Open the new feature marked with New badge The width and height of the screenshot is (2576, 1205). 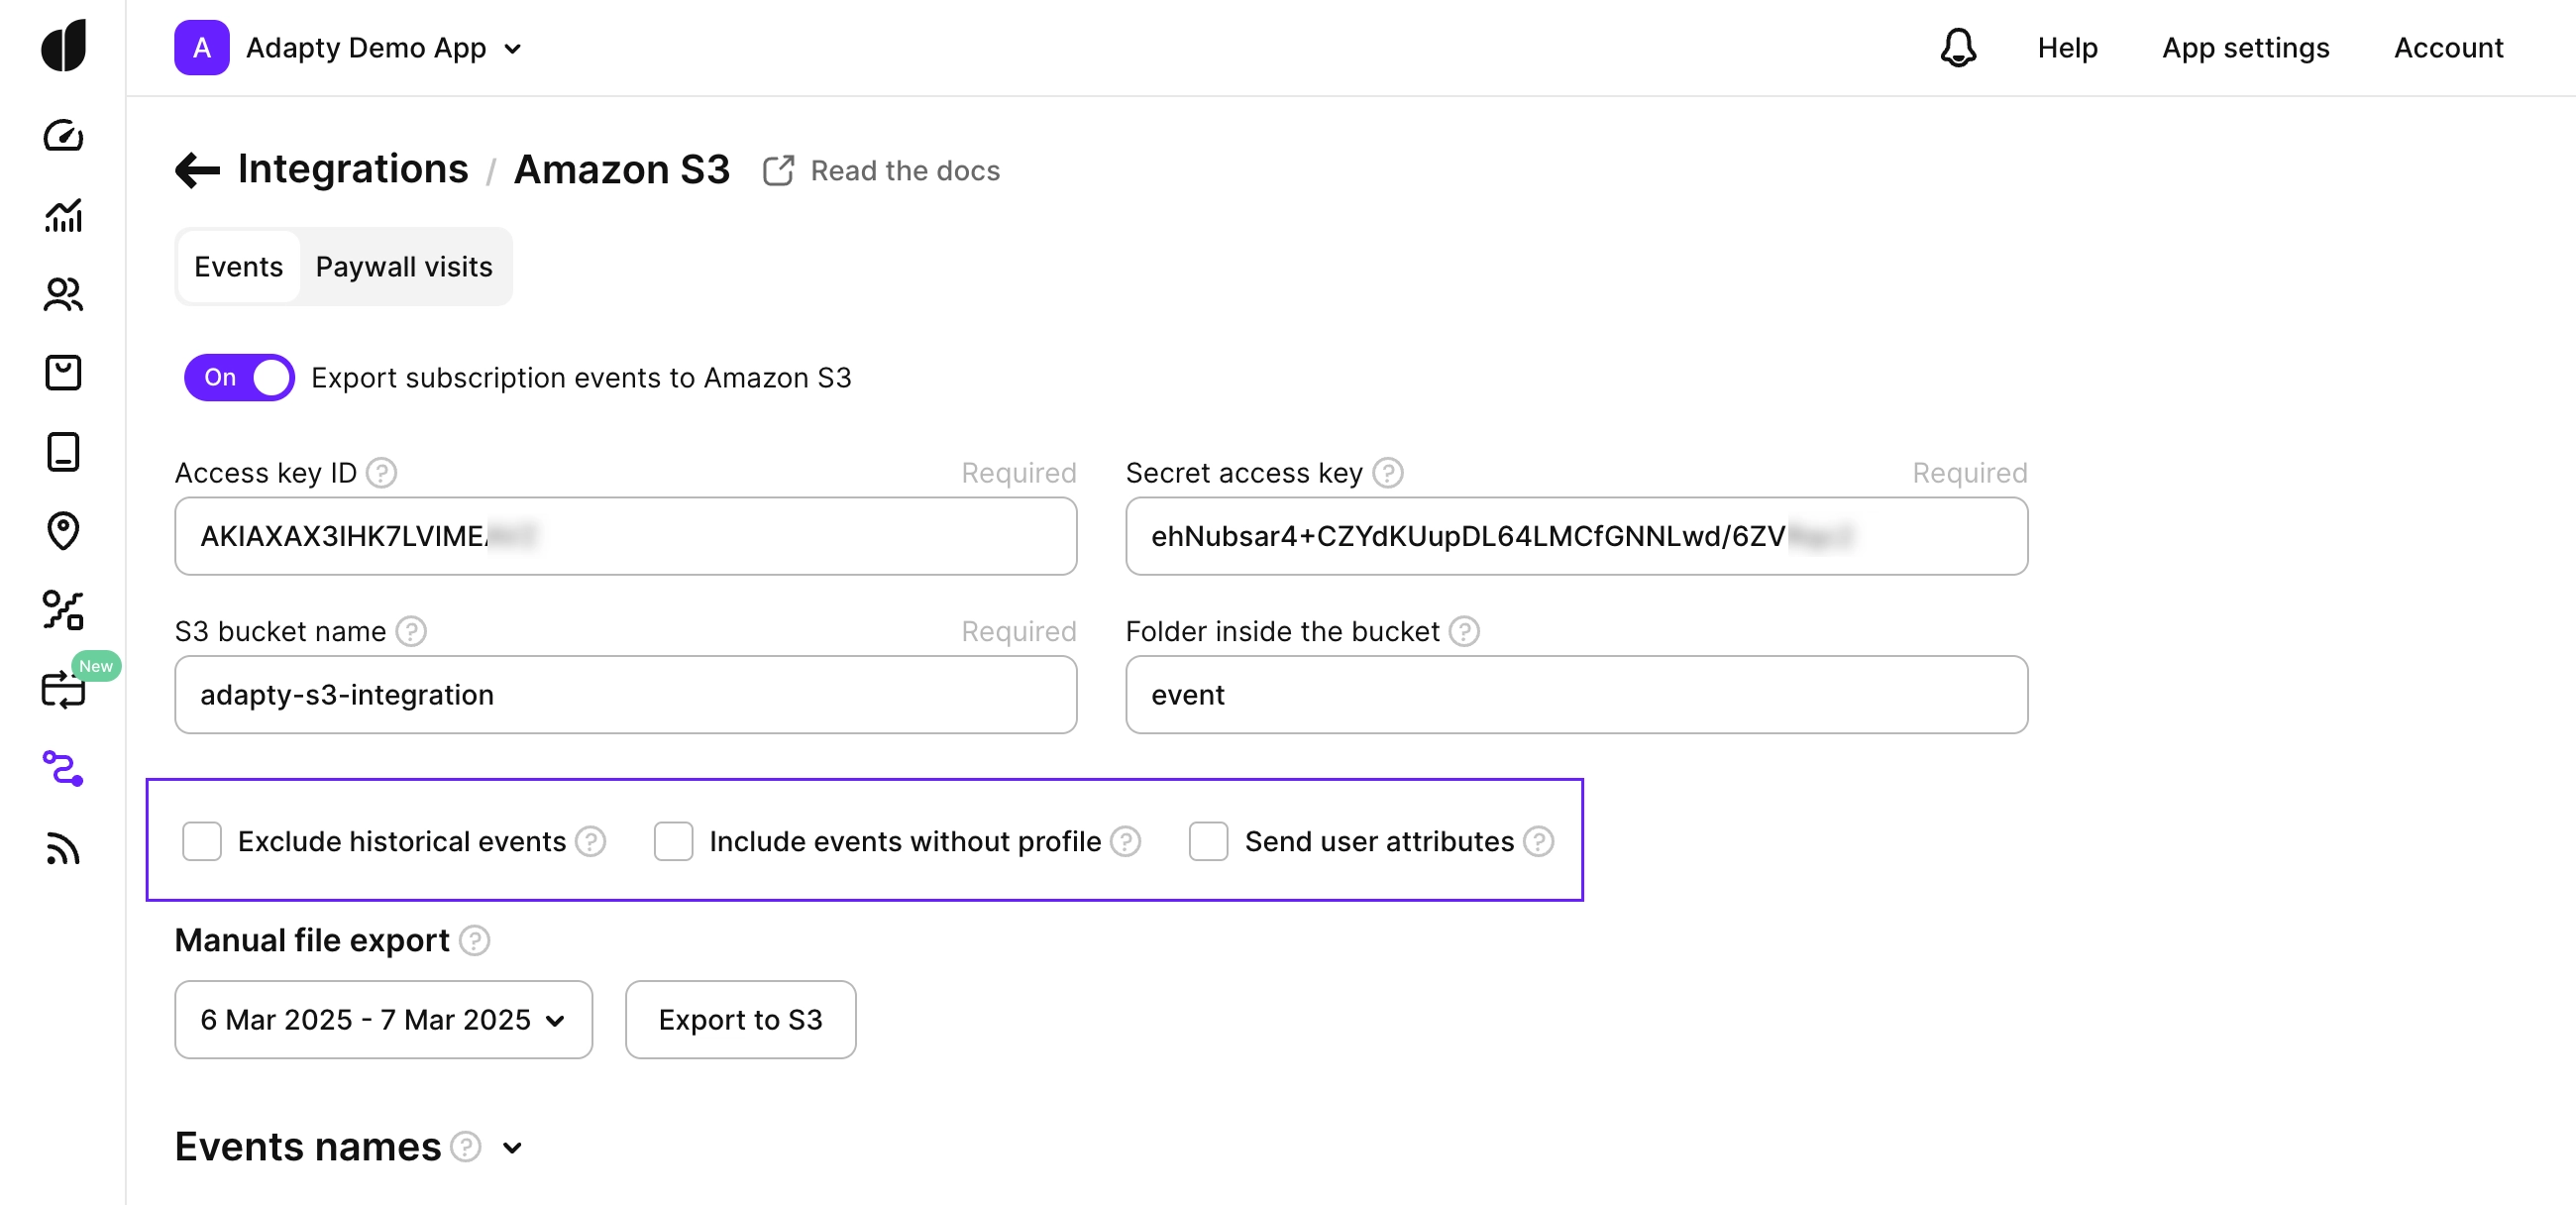[63, 689]
